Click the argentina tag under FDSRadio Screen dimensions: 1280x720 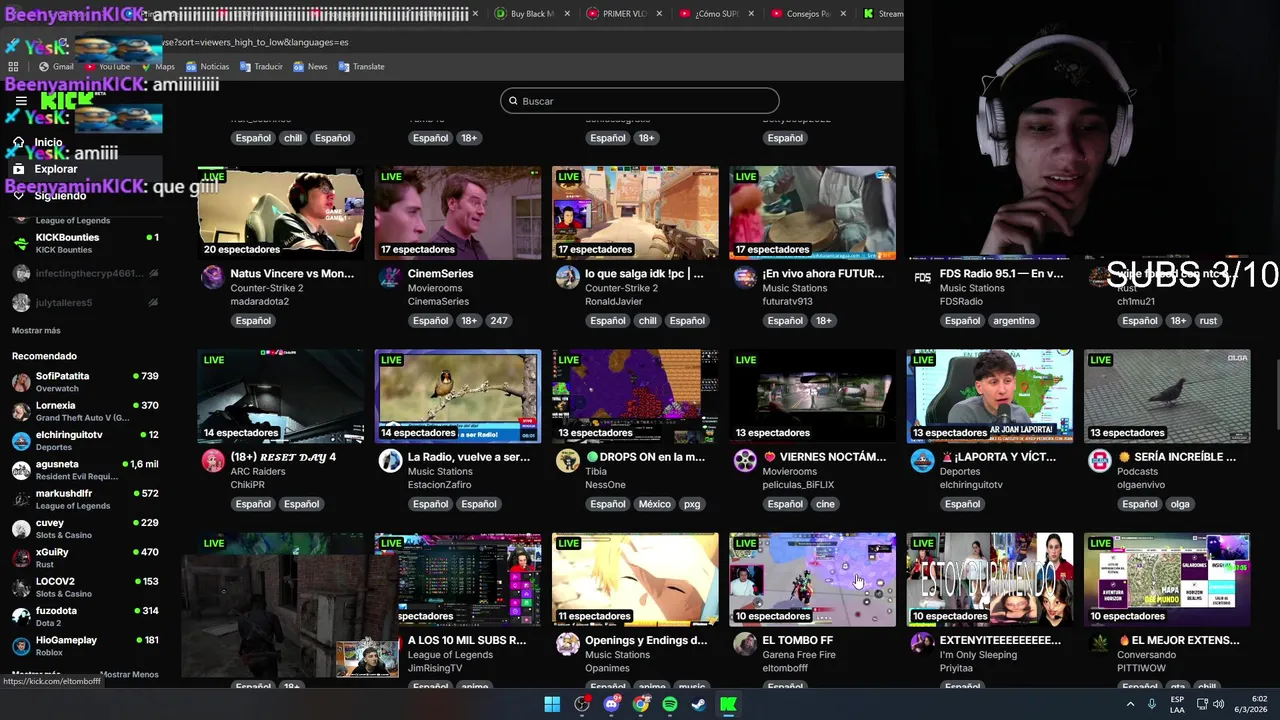tap(1014, 321)
